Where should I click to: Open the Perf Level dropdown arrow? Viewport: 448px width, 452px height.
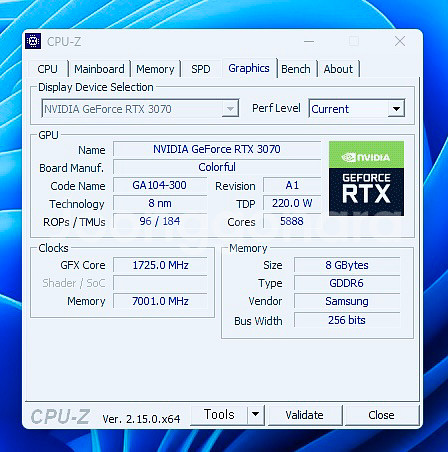(x=396, y=109)
